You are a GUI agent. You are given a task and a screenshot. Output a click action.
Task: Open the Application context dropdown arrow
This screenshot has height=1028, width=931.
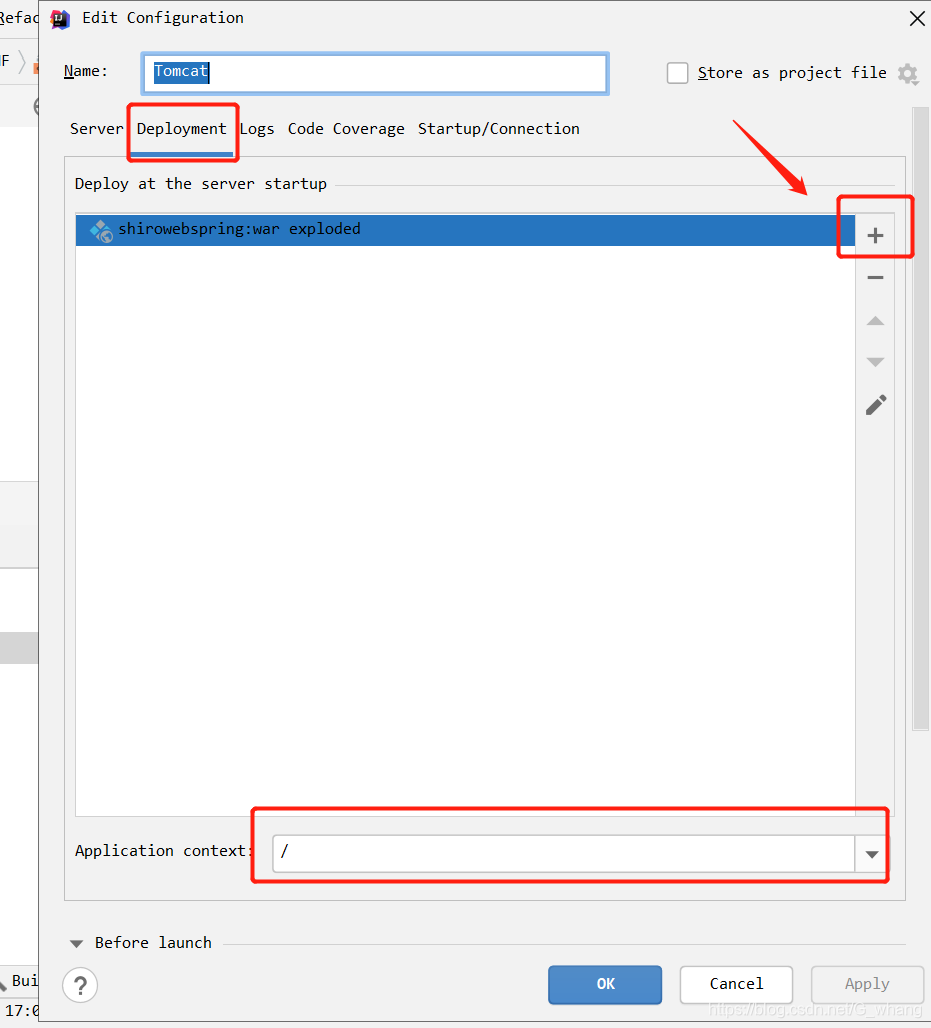tap(871, 854)
